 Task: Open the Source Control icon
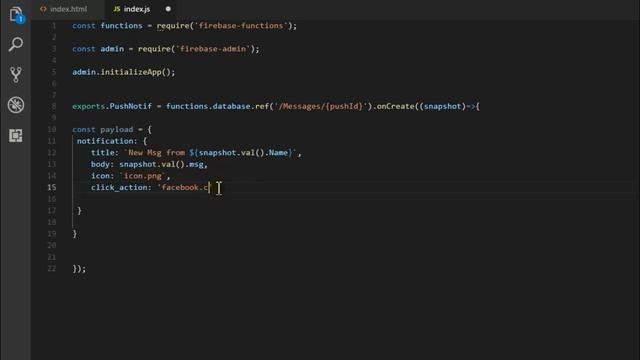click(16, 75)
